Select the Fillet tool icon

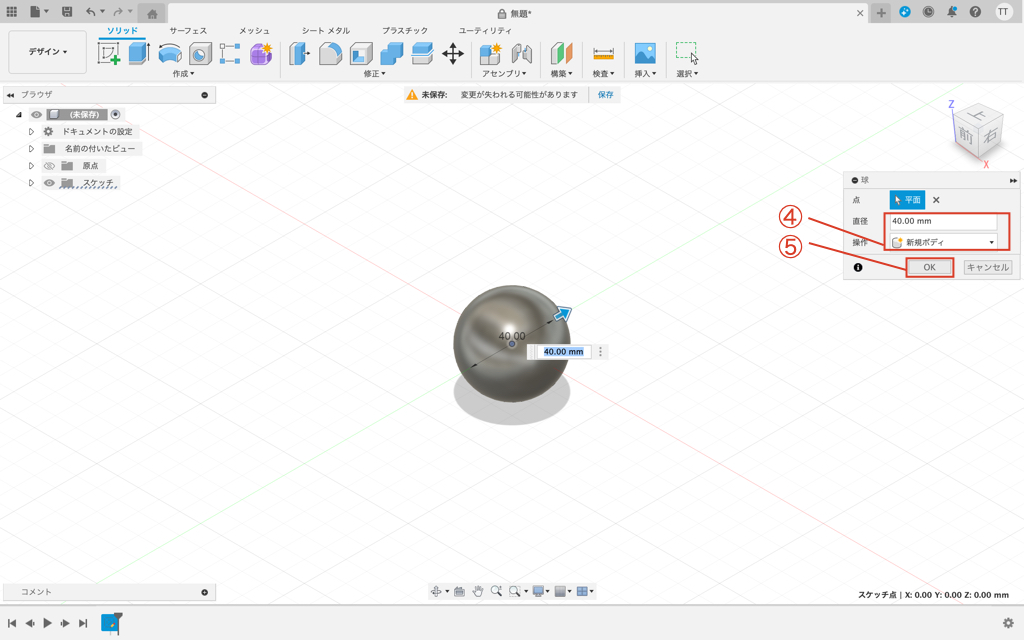click(x=330, y=54)
